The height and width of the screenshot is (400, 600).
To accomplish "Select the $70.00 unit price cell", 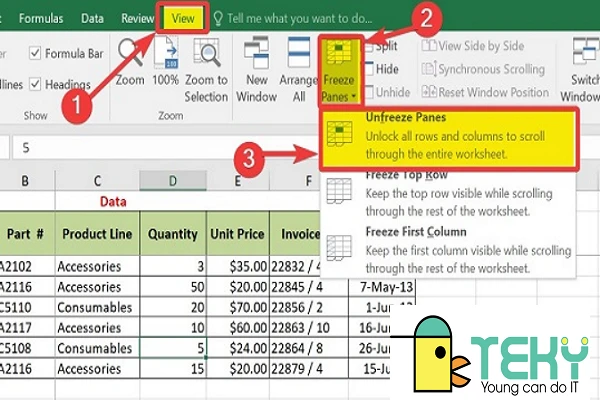I will 238,307.
